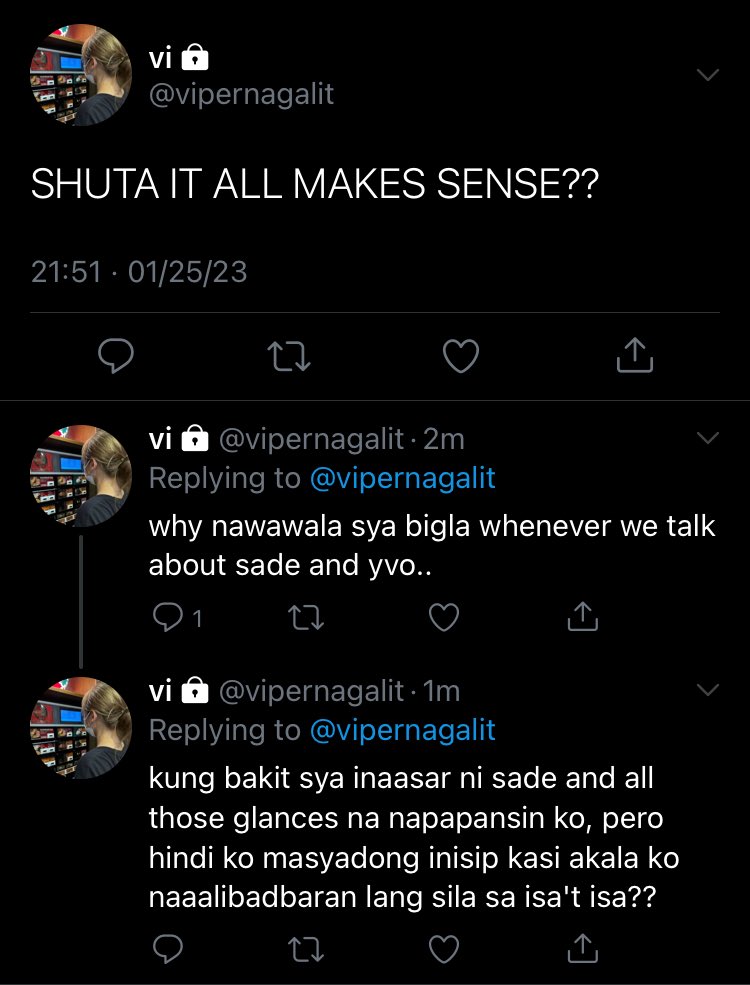Reply to the sade and yvo tweet

click(x=177, y=618)
